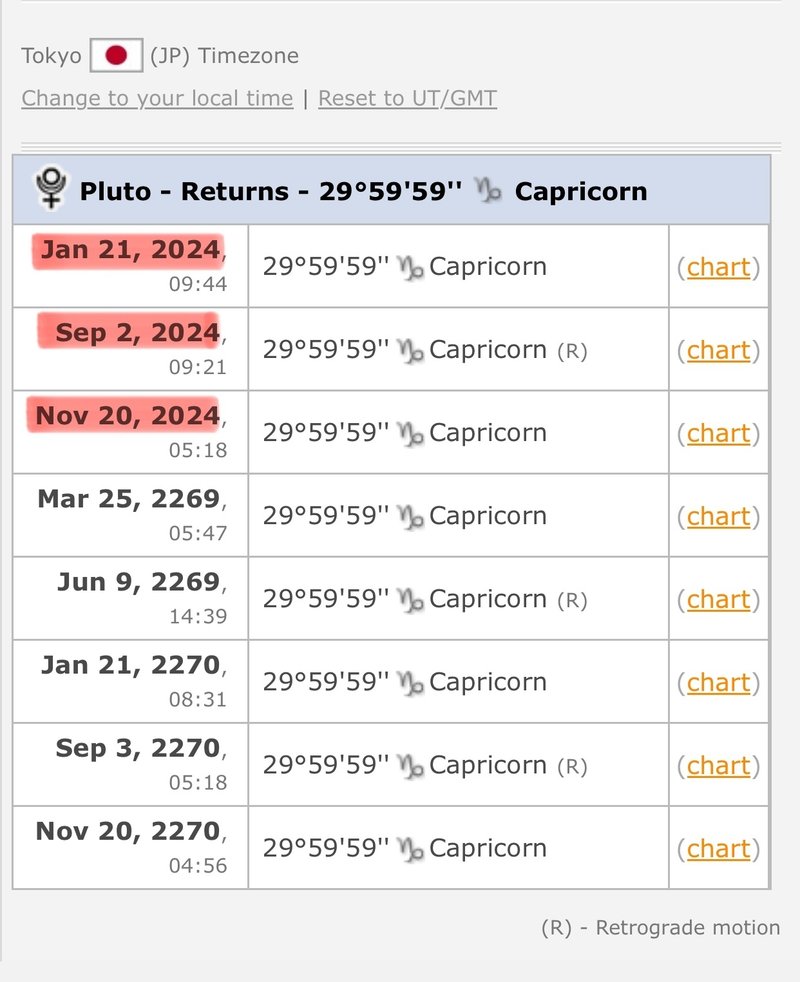Click Capricorn glyph in Nov 20, 2024 row
This screenshot has height=982, width=800.
pyautogui.click(x=411, y=434)
